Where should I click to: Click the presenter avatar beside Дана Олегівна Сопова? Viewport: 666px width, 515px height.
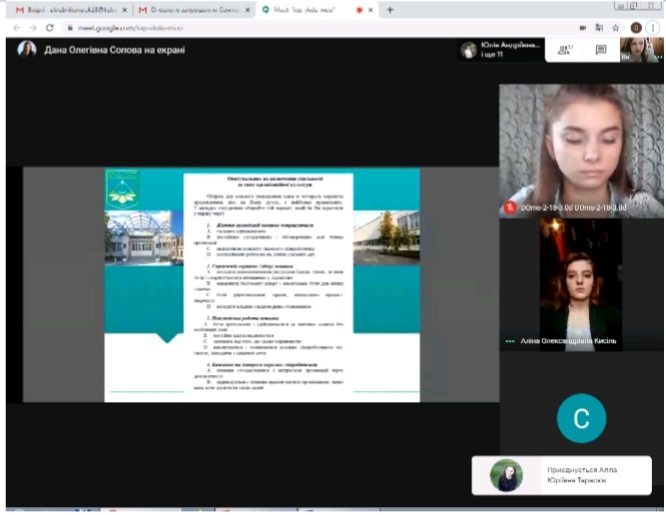click(x=26, y=49)
